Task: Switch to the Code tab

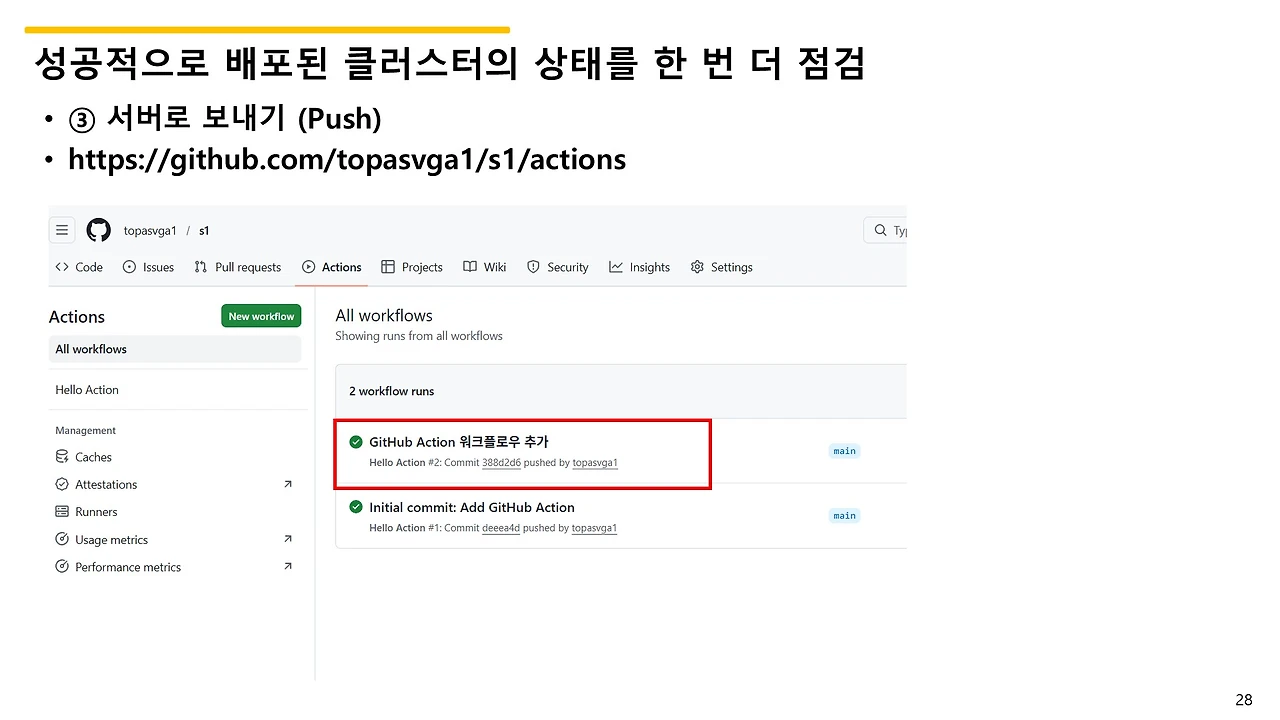Action: coord(78,267)
